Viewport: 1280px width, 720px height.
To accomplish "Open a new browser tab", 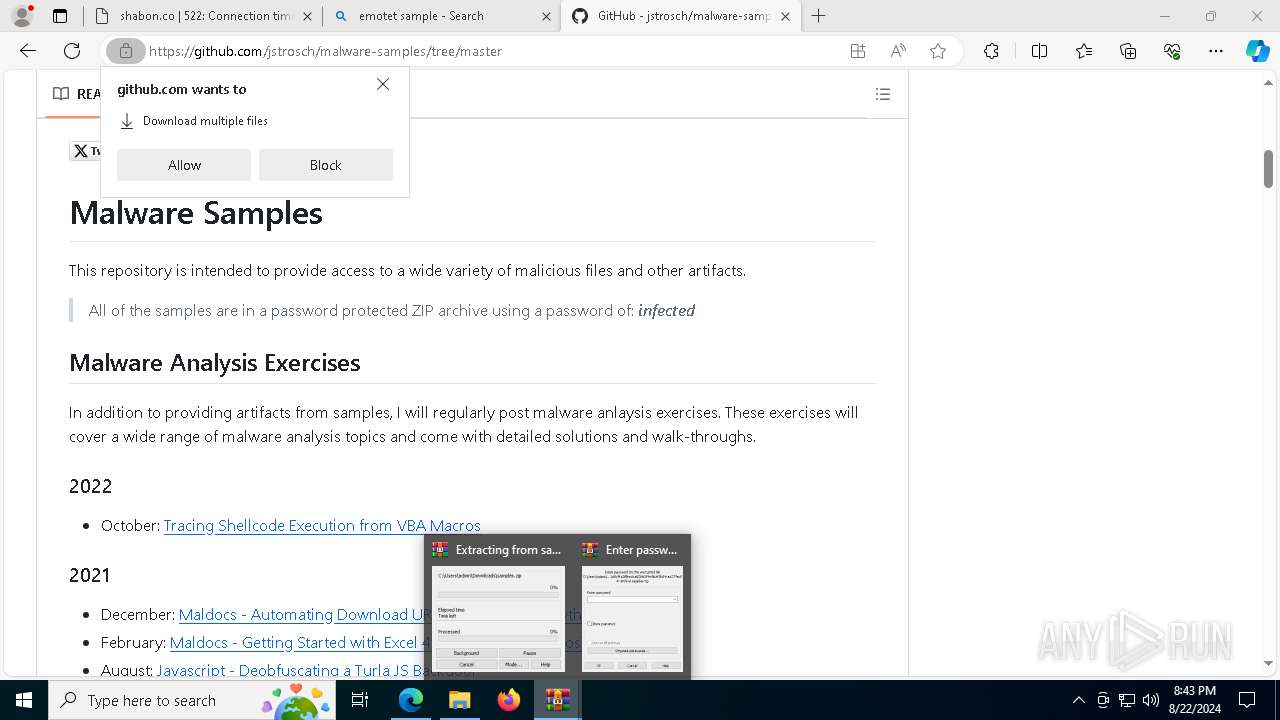I will pos(819,16).
